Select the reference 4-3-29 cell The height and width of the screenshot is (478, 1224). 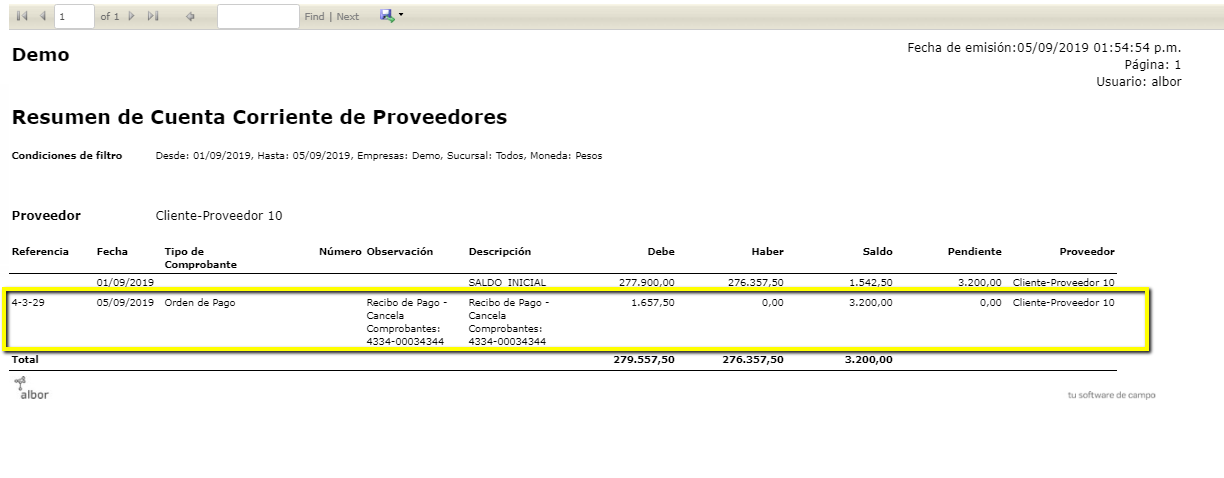(x=29, y=302)
